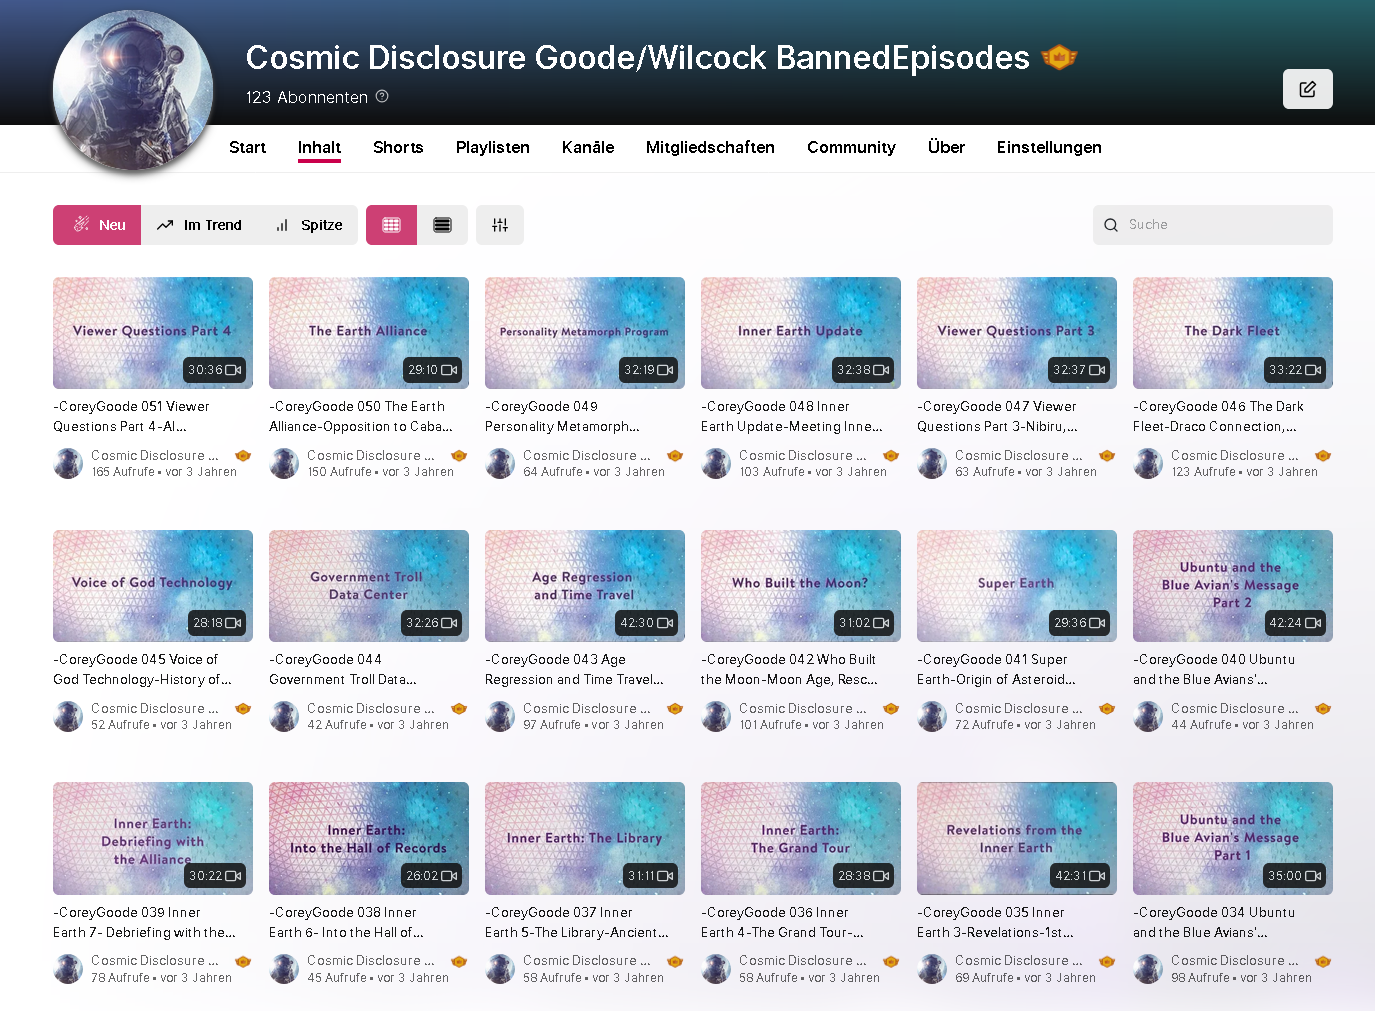Click the CoreyGoode 038 Inner Earth 6 title
1375x1011 pixels.
pos(346,922)
